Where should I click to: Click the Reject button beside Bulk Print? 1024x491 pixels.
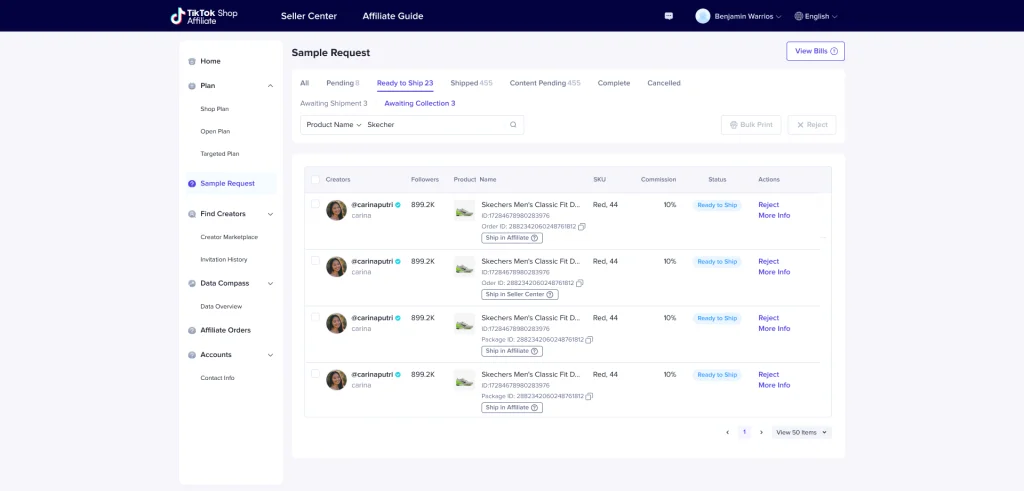pos(812,125)
